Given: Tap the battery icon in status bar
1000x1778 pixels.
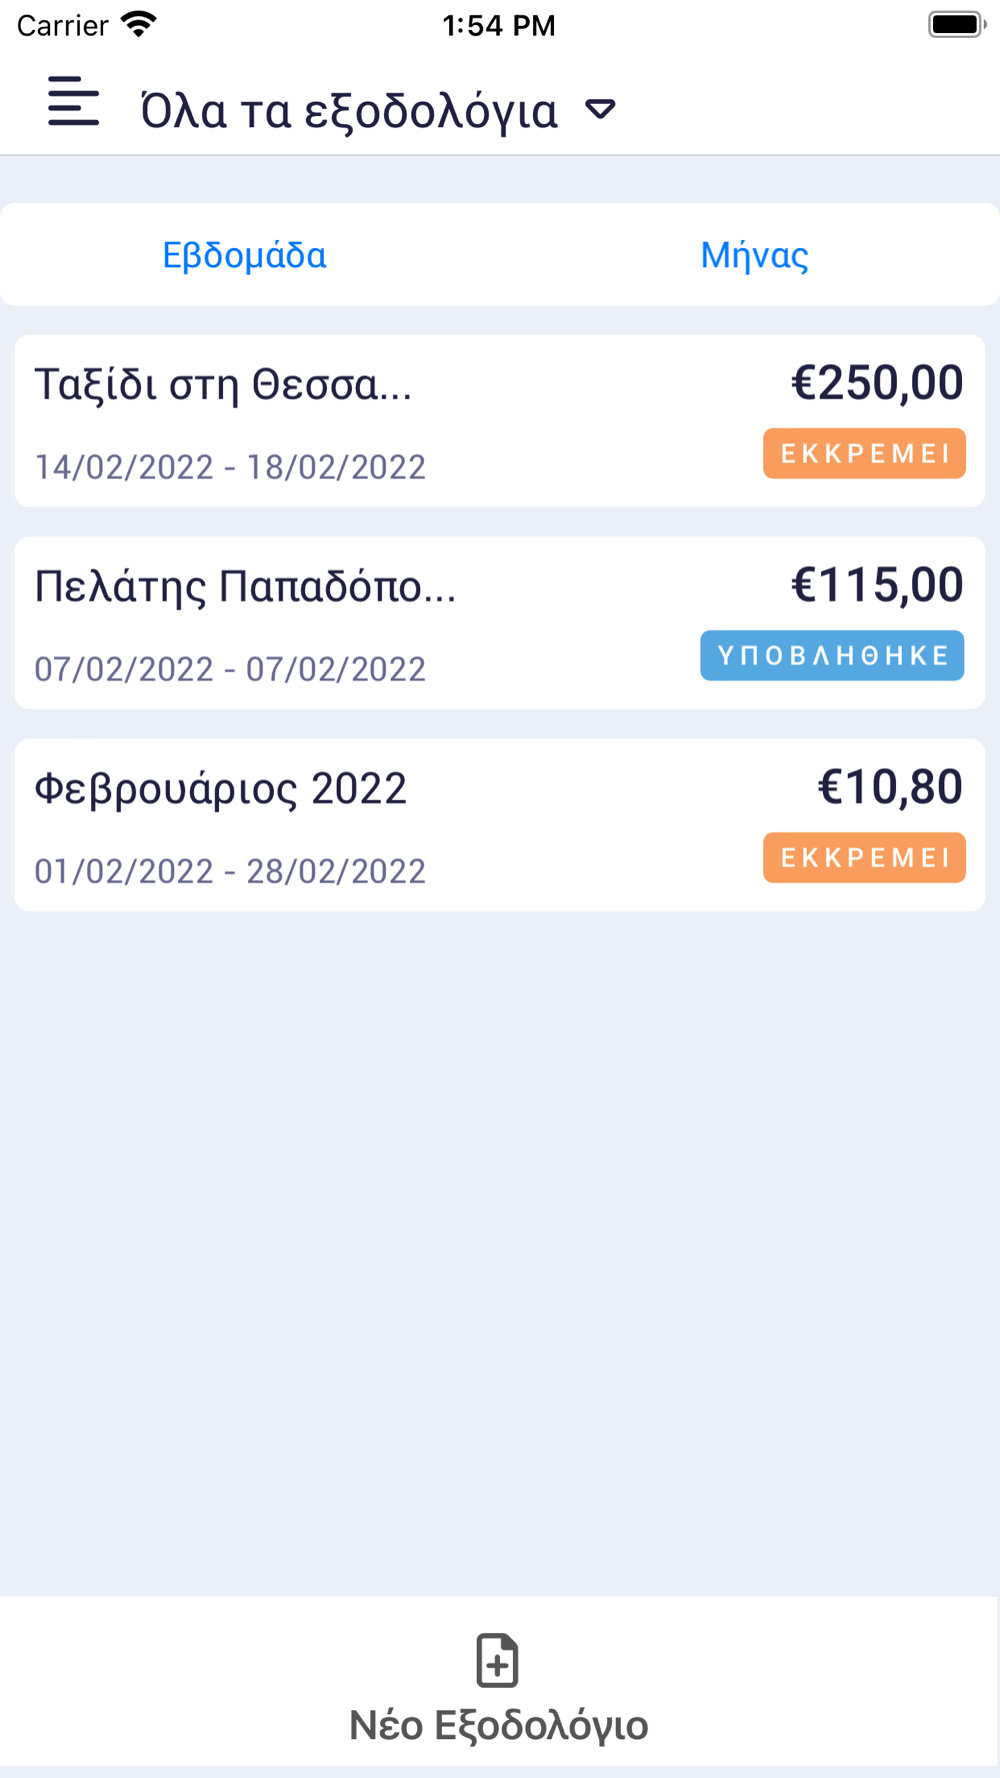Looking at the screenshot, I should [956, 24].
